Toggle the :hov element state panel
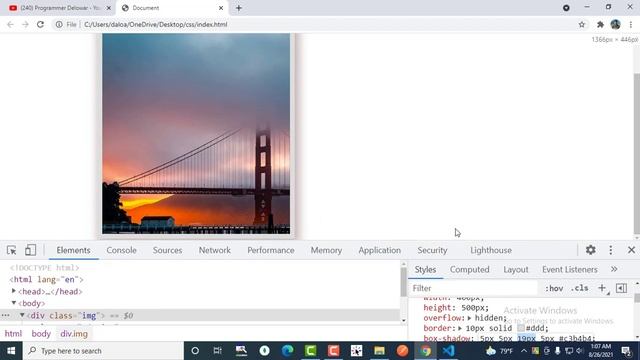The image size is (640, 360). pos(554,288)
